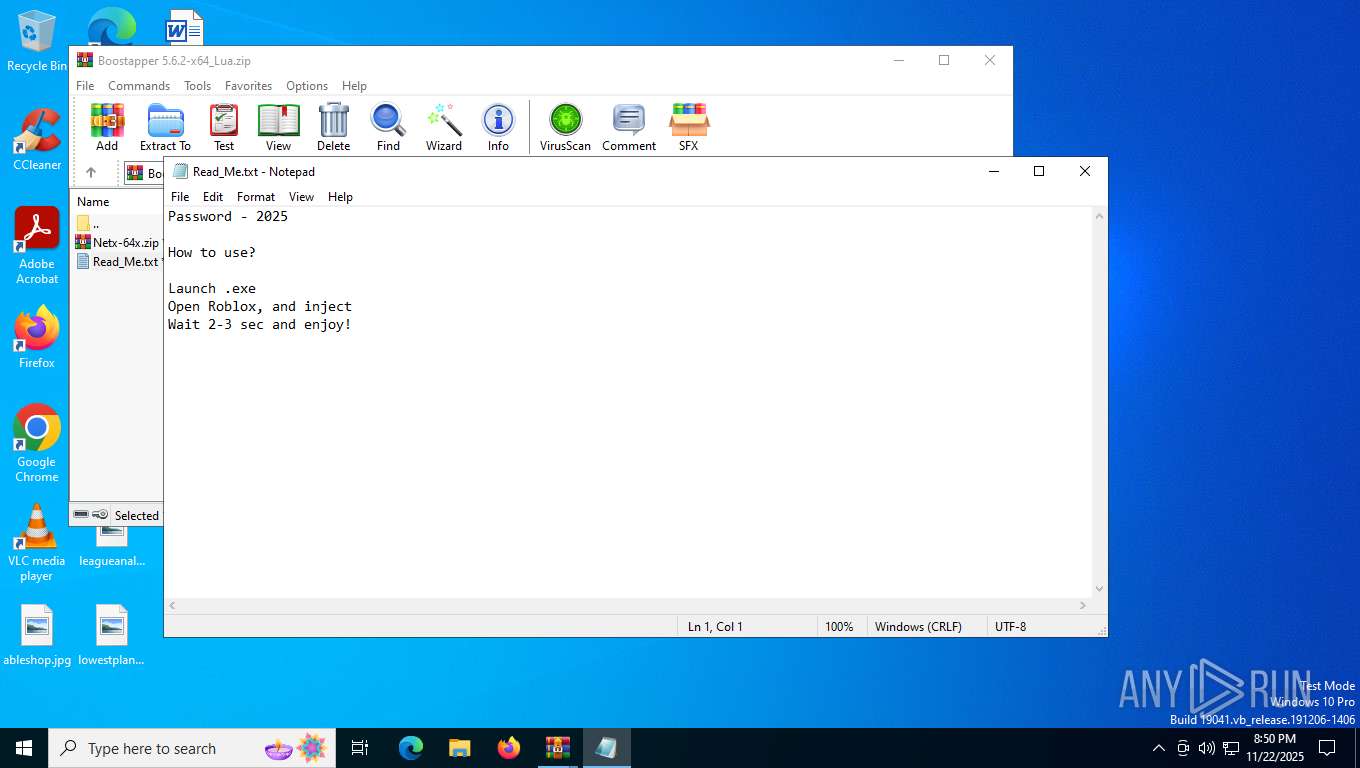The width and height of the screenshot is (1360, 768).
Task: Click 'Windows (CRLF)' in Notepad status bar
Action: click(918, 627)
